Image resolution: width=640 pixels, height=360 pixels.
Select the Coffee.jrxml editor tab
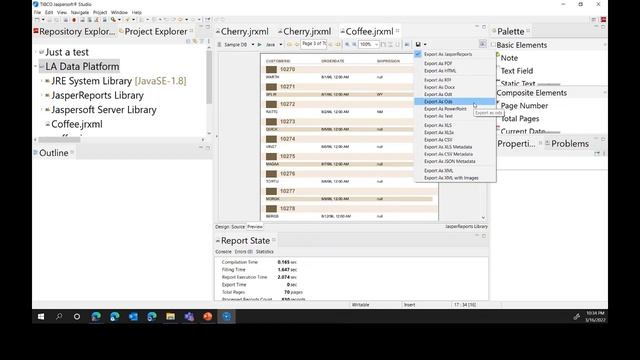369,31
